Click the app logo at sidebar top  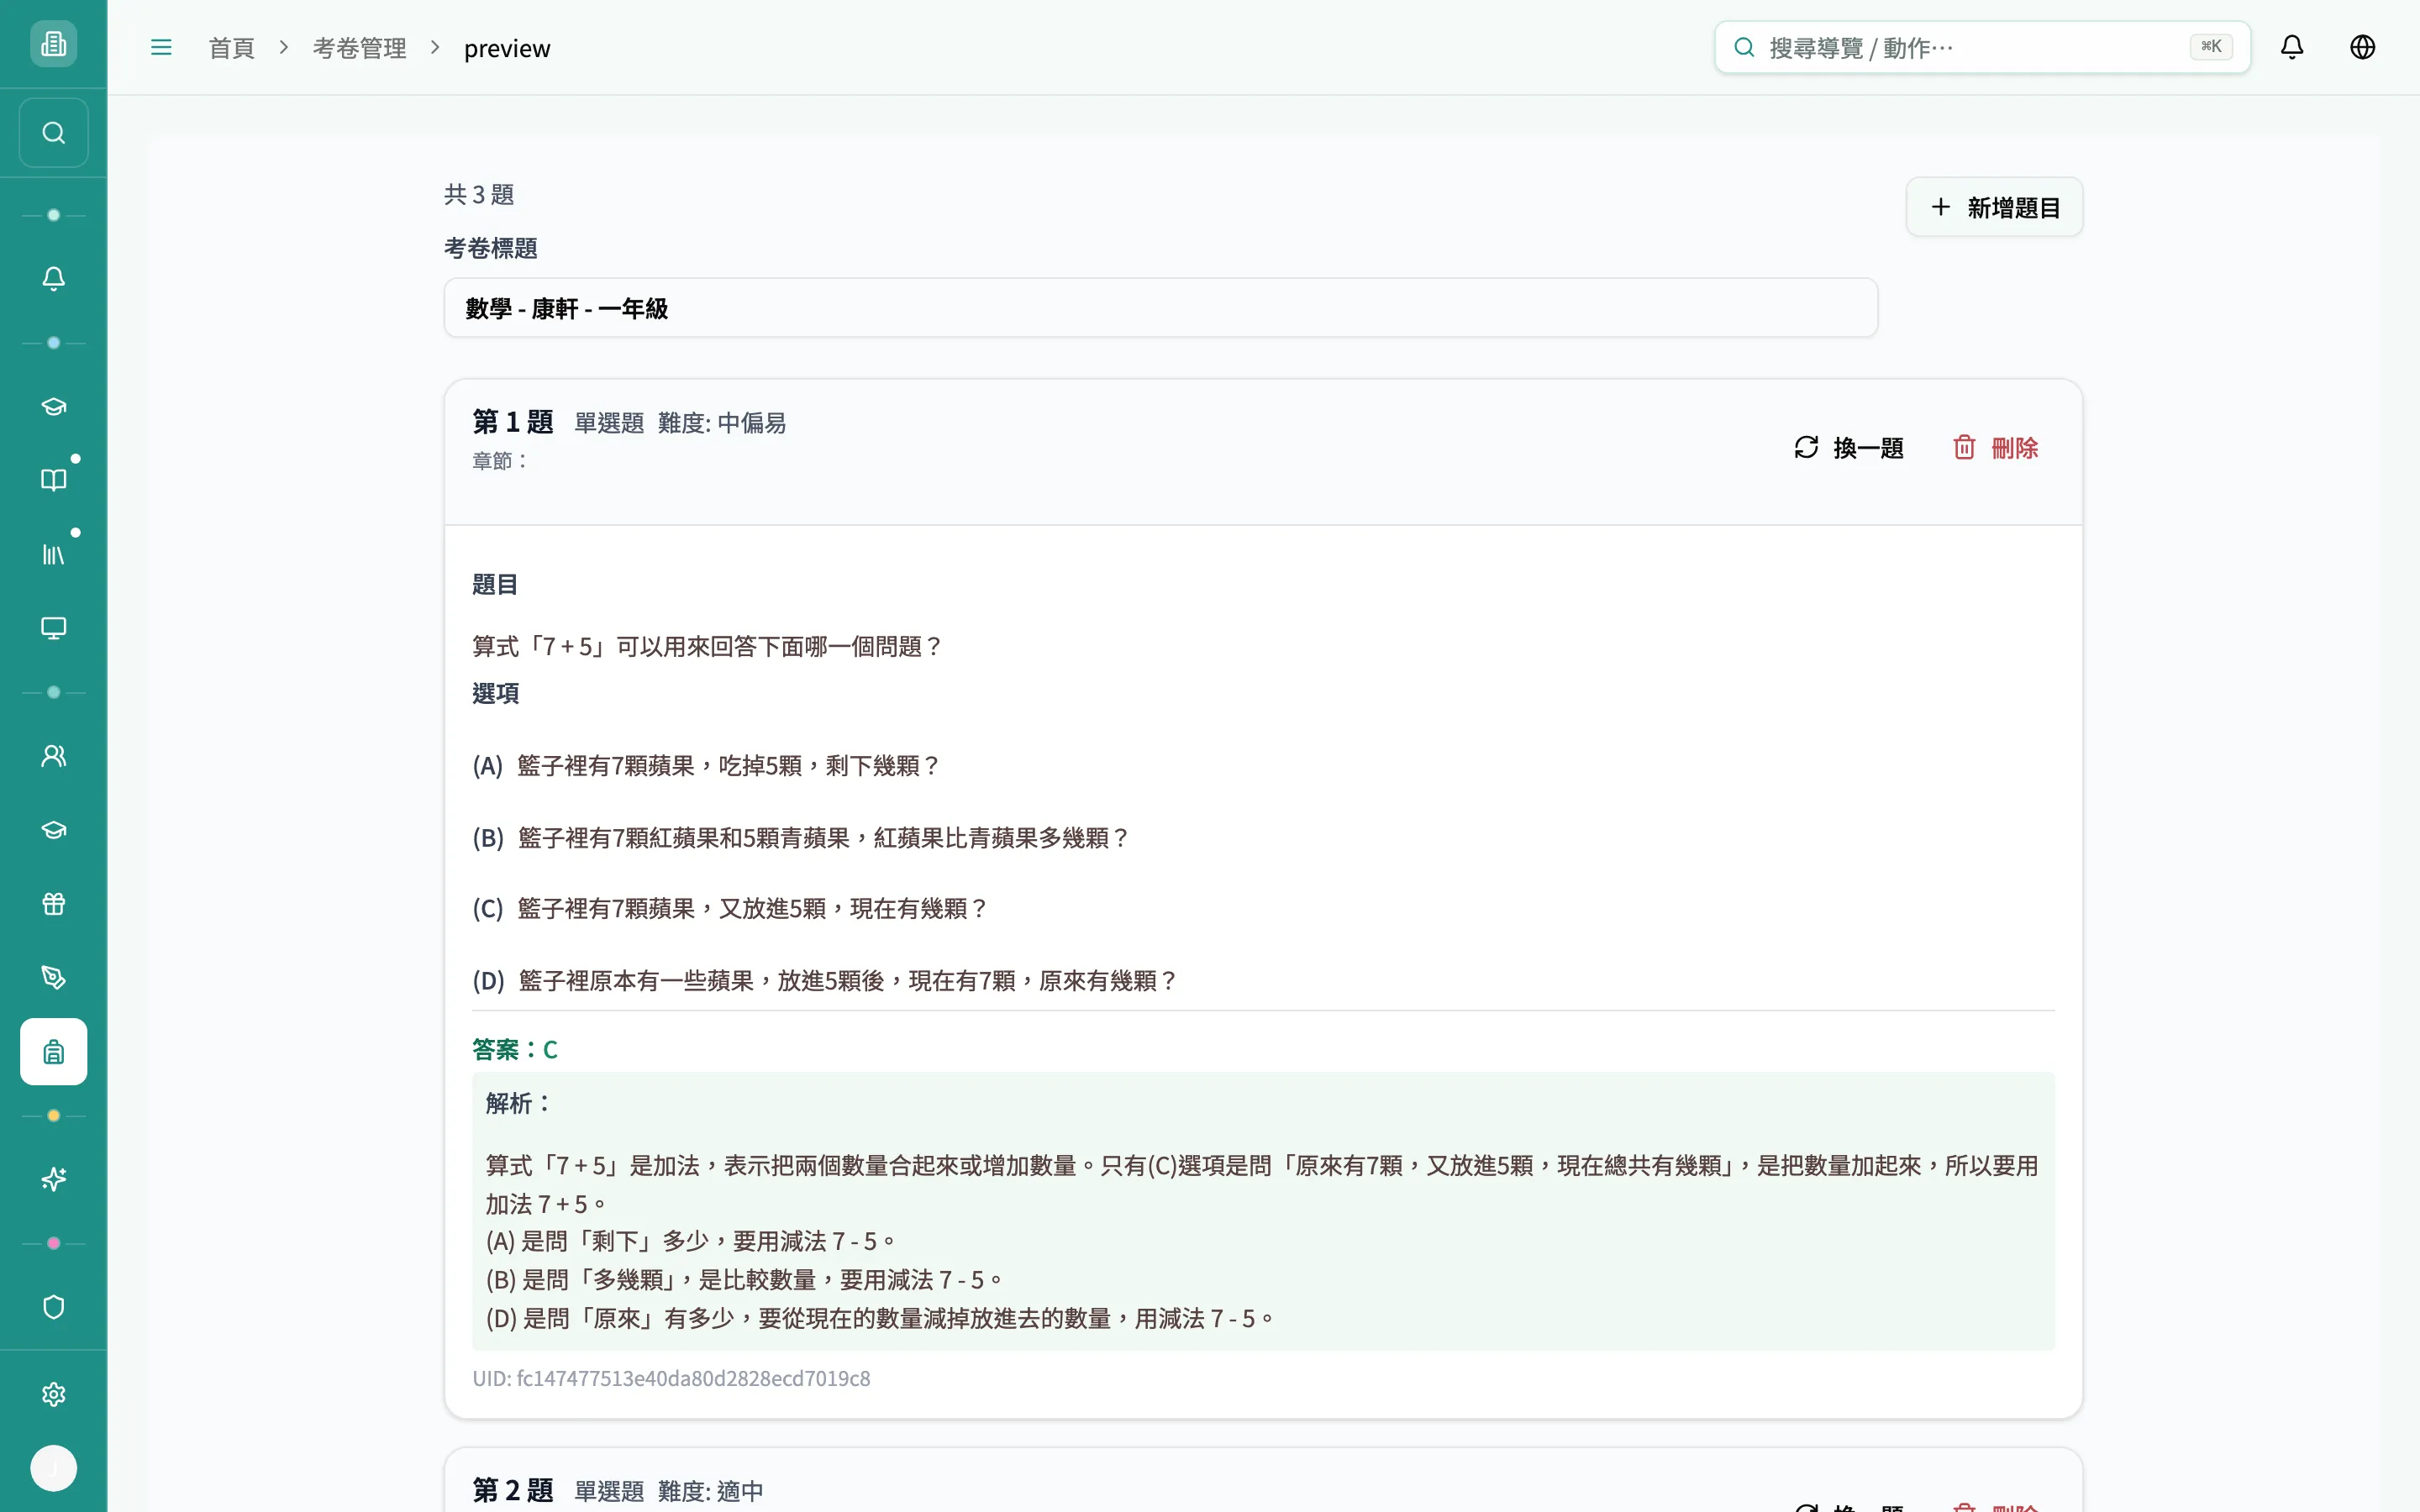(53, 44)
